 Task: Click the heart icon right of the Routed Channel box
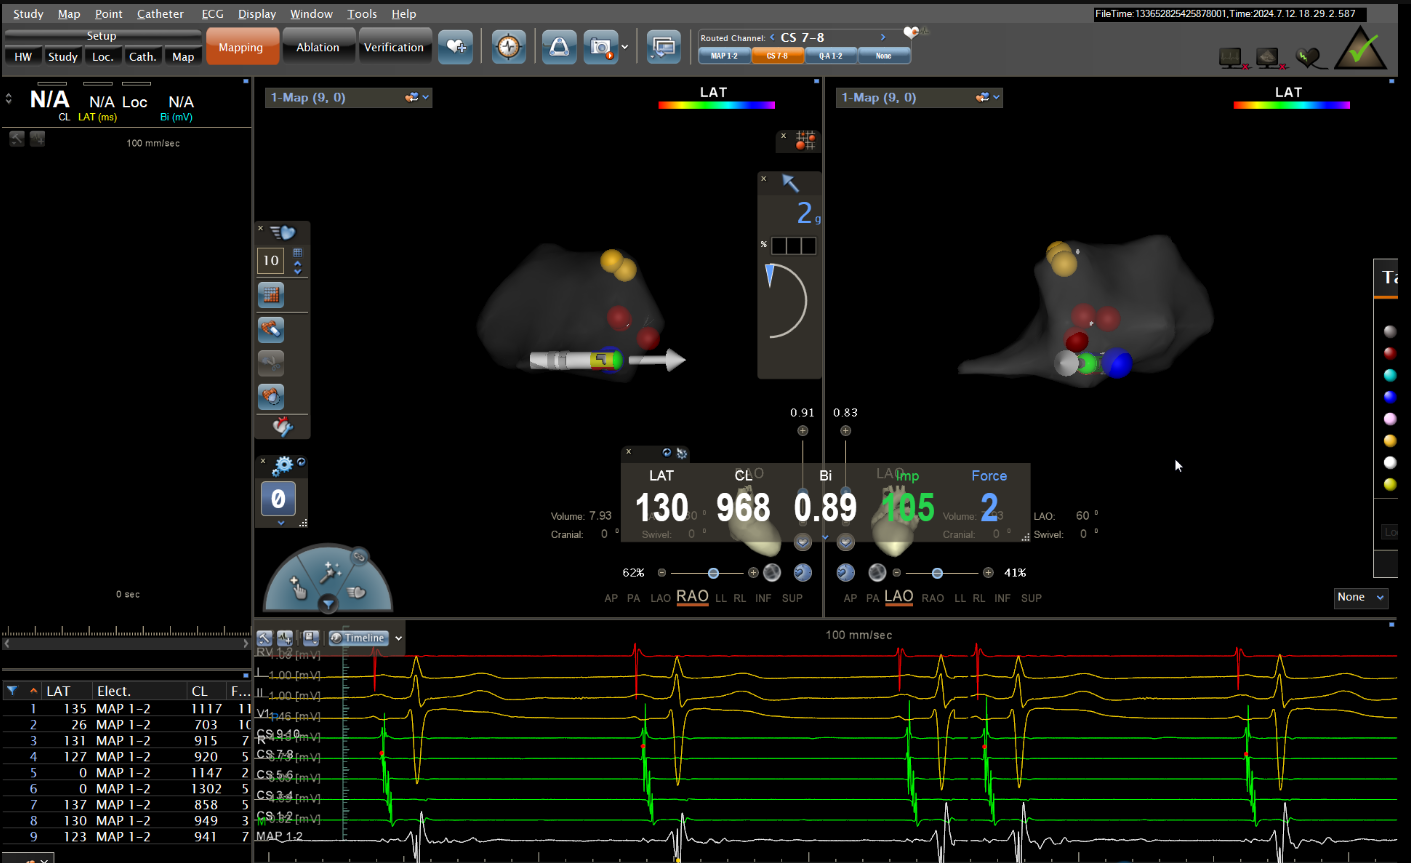[x=911, y=33]
